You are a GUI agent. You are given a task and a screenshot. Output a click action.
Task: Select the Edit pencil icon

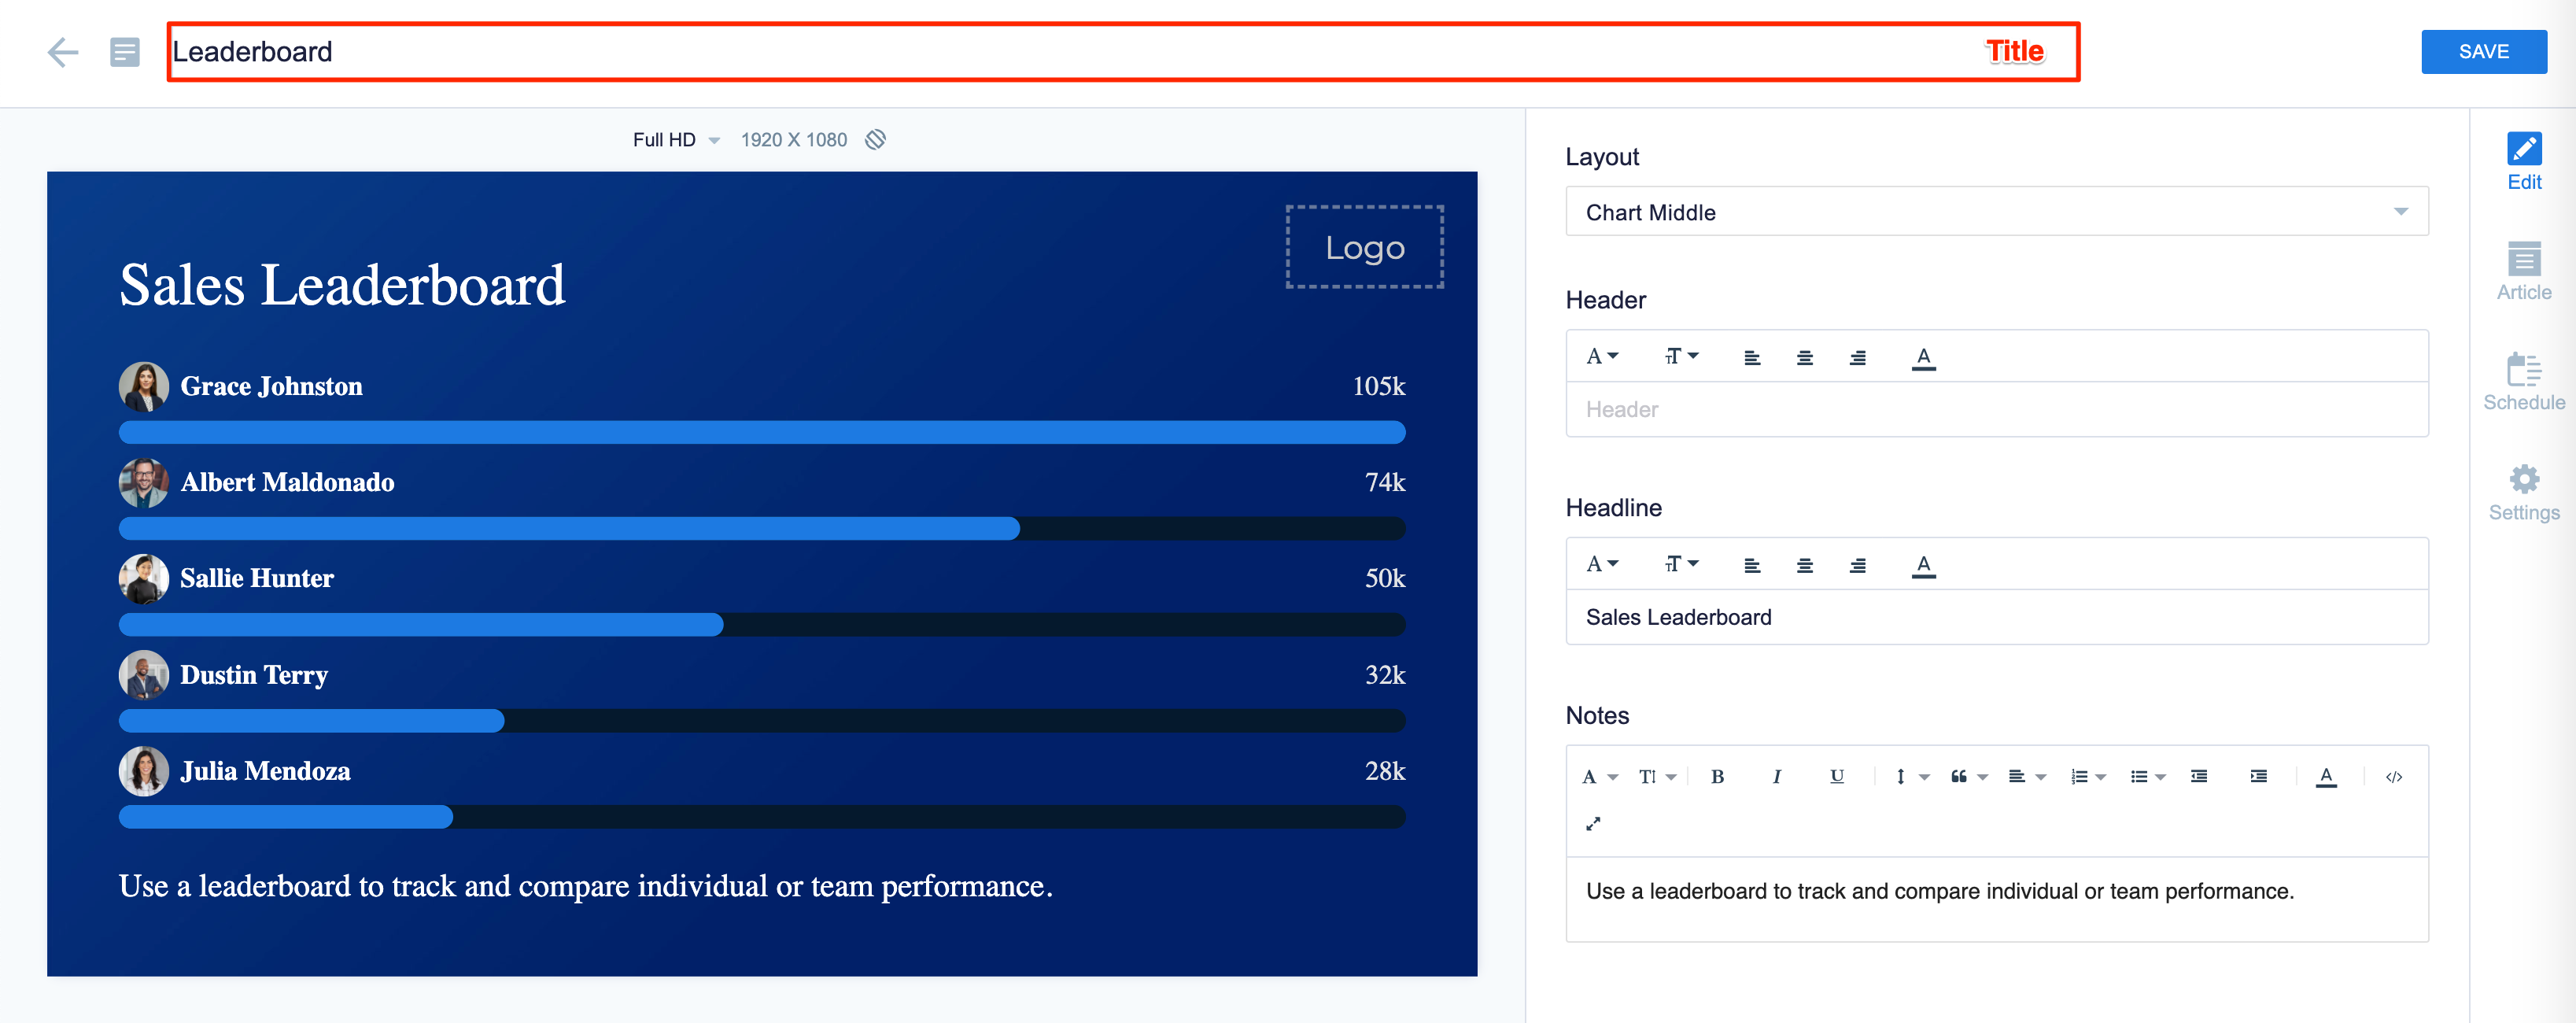click(2523, 160)
